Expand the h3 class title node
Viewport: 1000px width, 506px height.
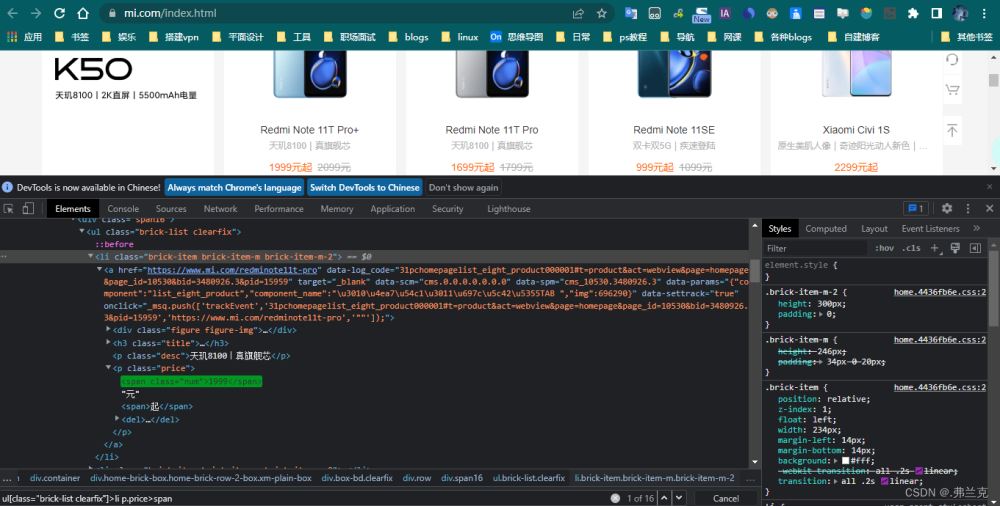tap(108, 343)
